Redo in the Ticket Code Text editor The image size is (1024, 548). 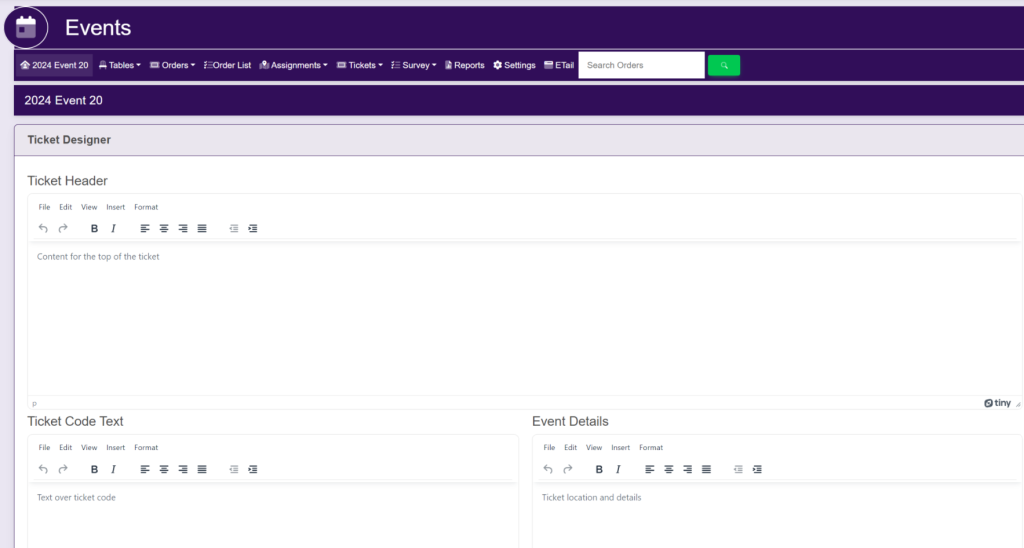coord(62,469)
